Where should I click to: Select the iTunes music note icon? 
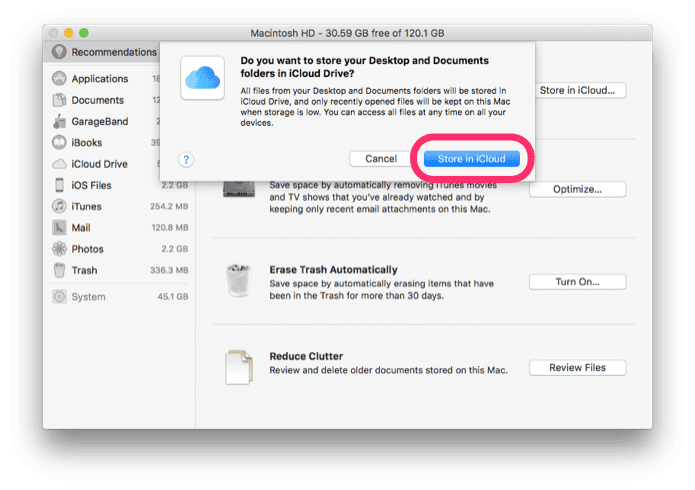click(59, 206)
